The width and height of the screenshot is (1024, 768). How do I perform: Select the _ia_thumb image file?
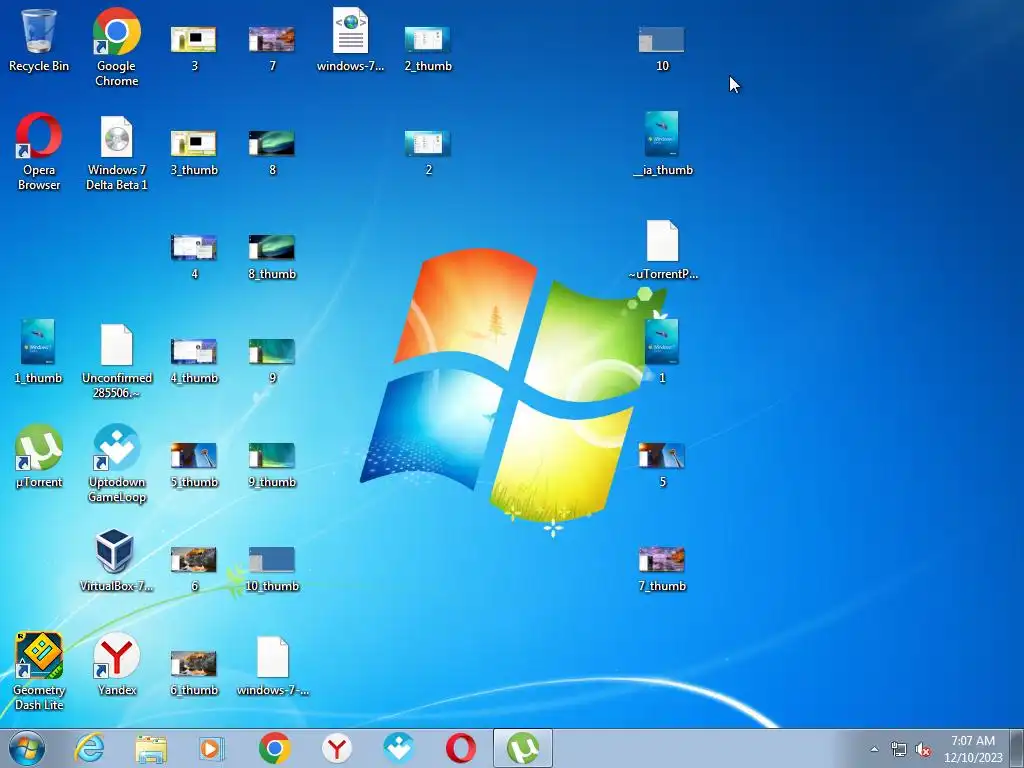click(x=662, y=144)
